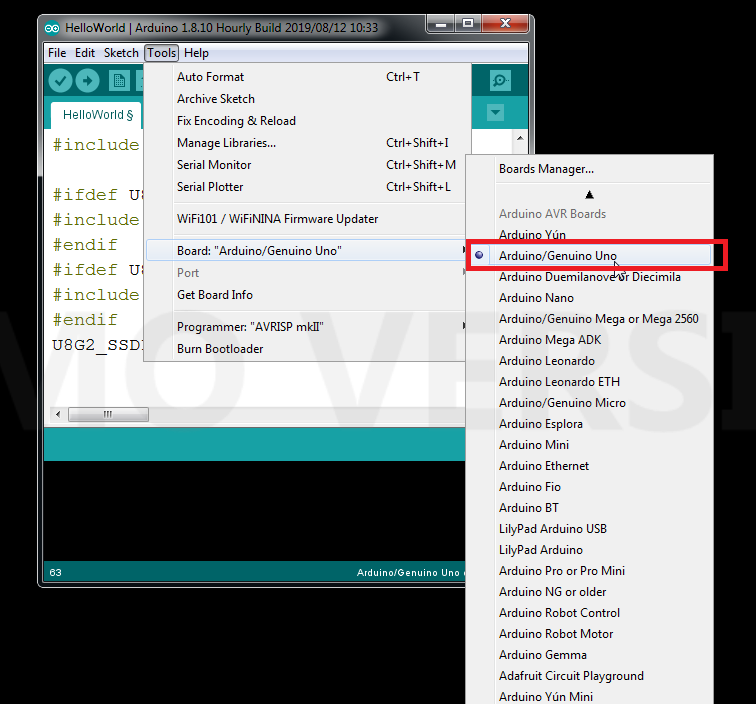Open the Edit menu
This screenshot has width=756, height=704.
(x=85, y=53)
